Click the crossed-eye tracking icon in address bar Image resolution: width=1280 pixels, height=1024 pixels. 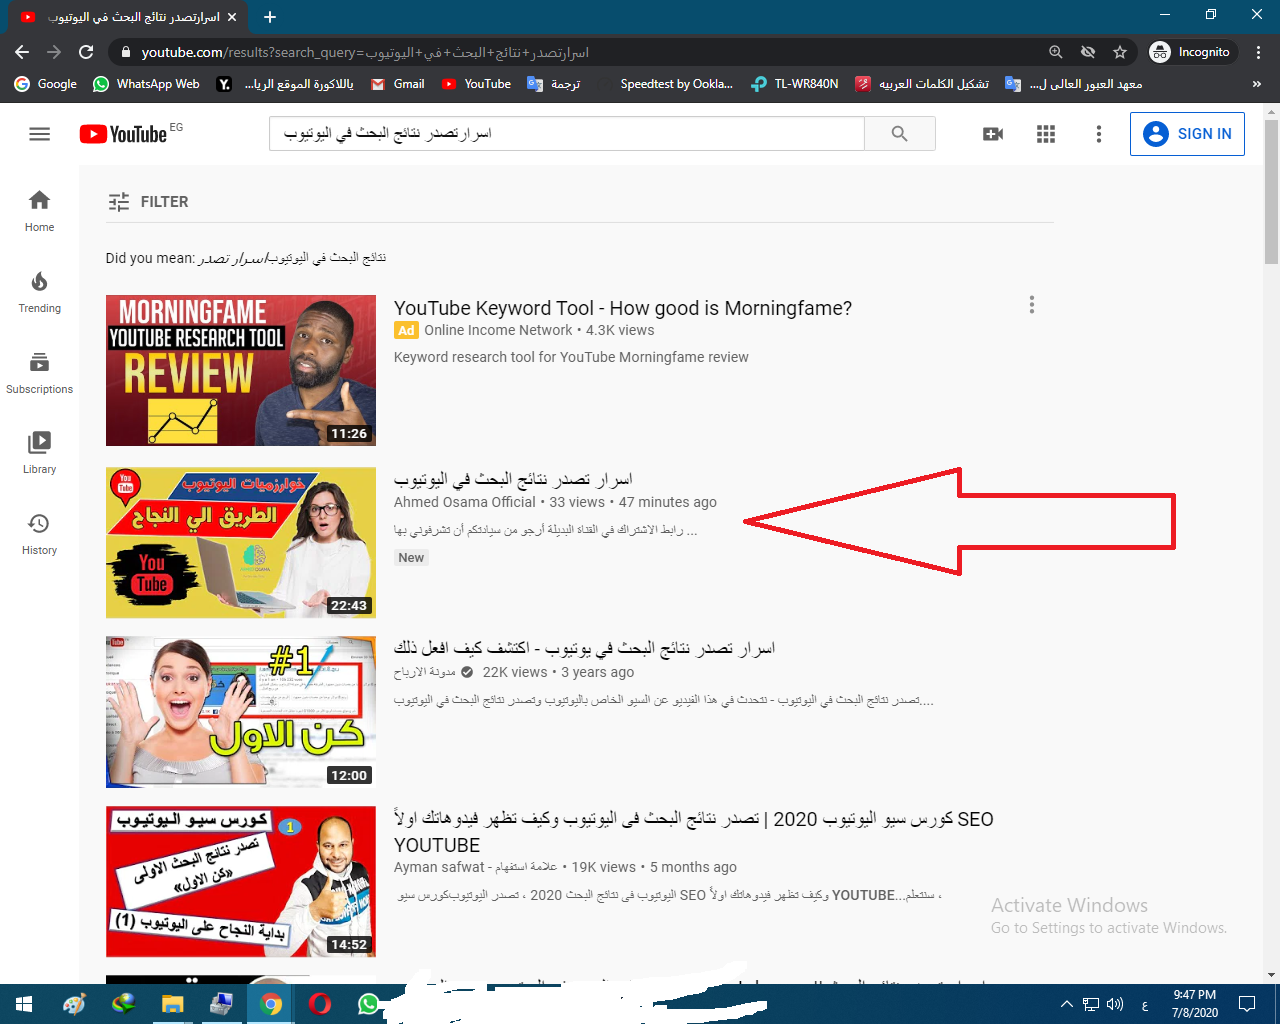point(1088,52)
